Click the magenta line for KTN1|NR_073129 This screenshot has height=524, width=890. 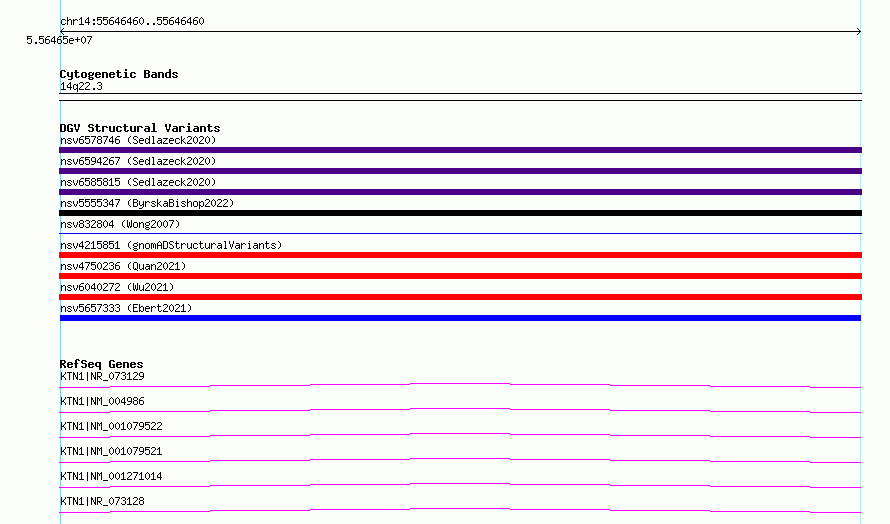(460, 385)
